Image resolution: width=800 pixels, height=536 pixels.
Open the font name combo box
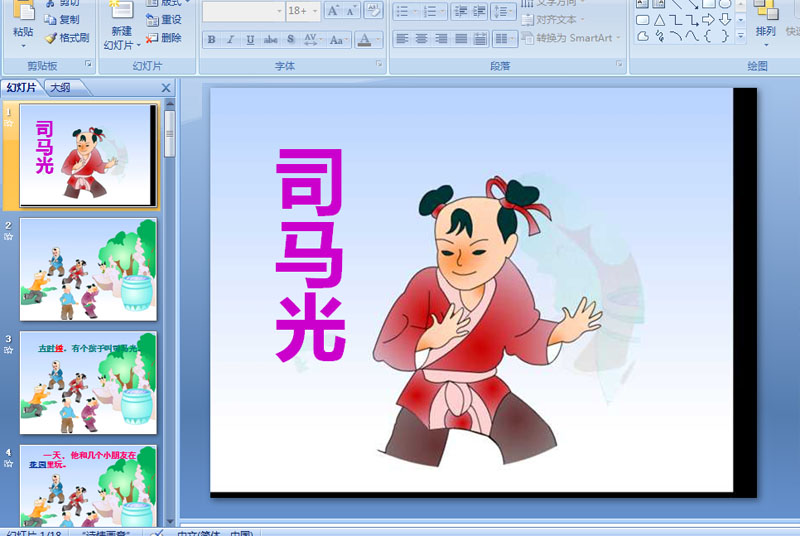tap(243, 11)
